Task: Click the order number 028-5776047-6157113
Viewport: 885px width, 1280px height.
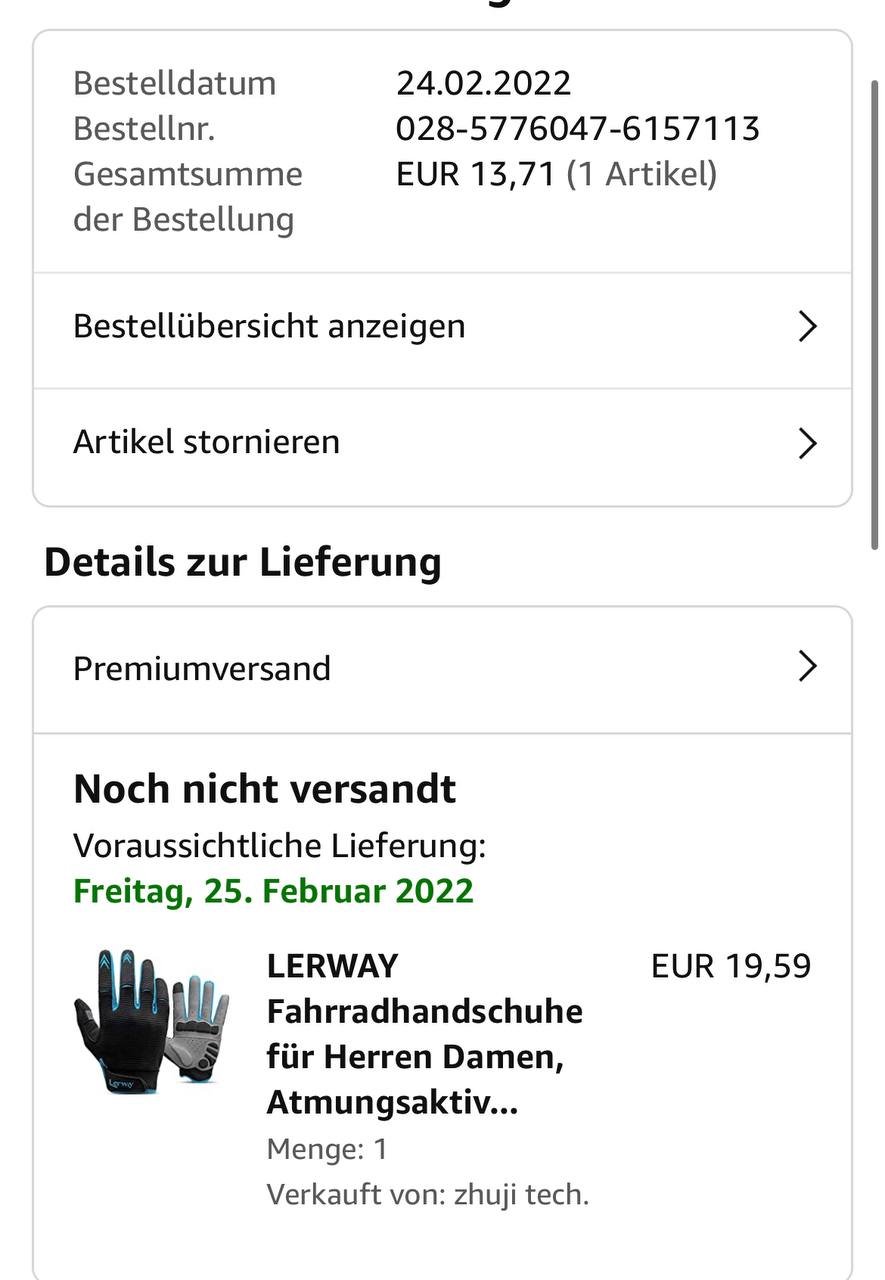Action: 577,128
